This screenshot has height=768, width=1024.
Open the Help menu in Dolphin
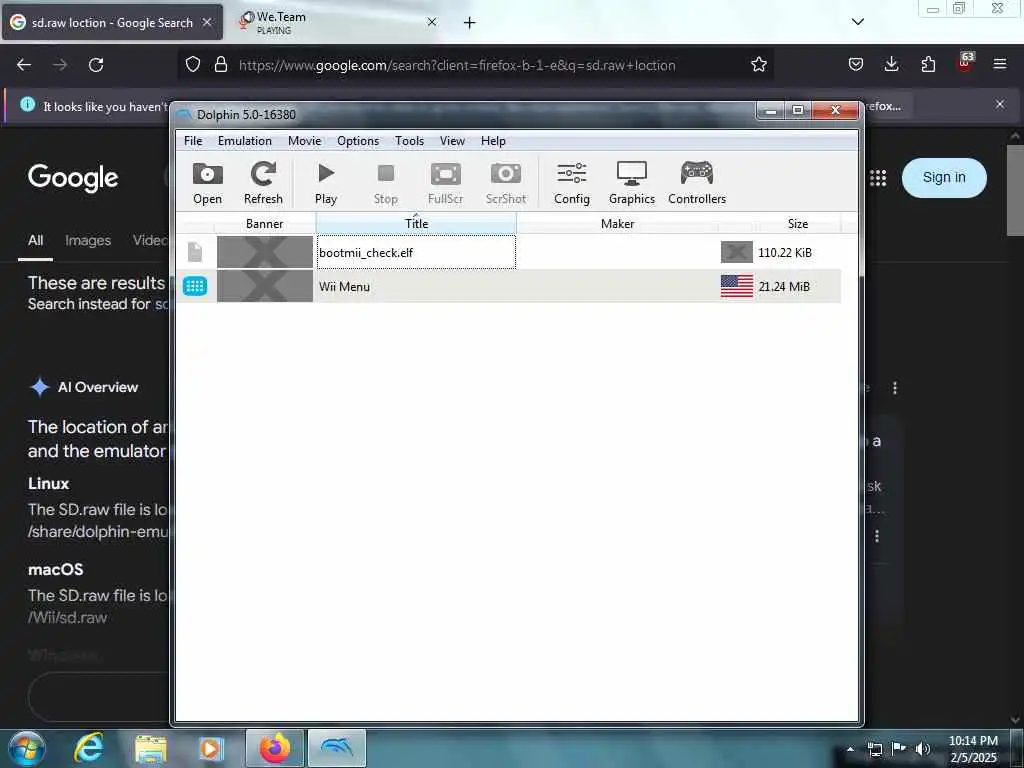click(493, 141)
